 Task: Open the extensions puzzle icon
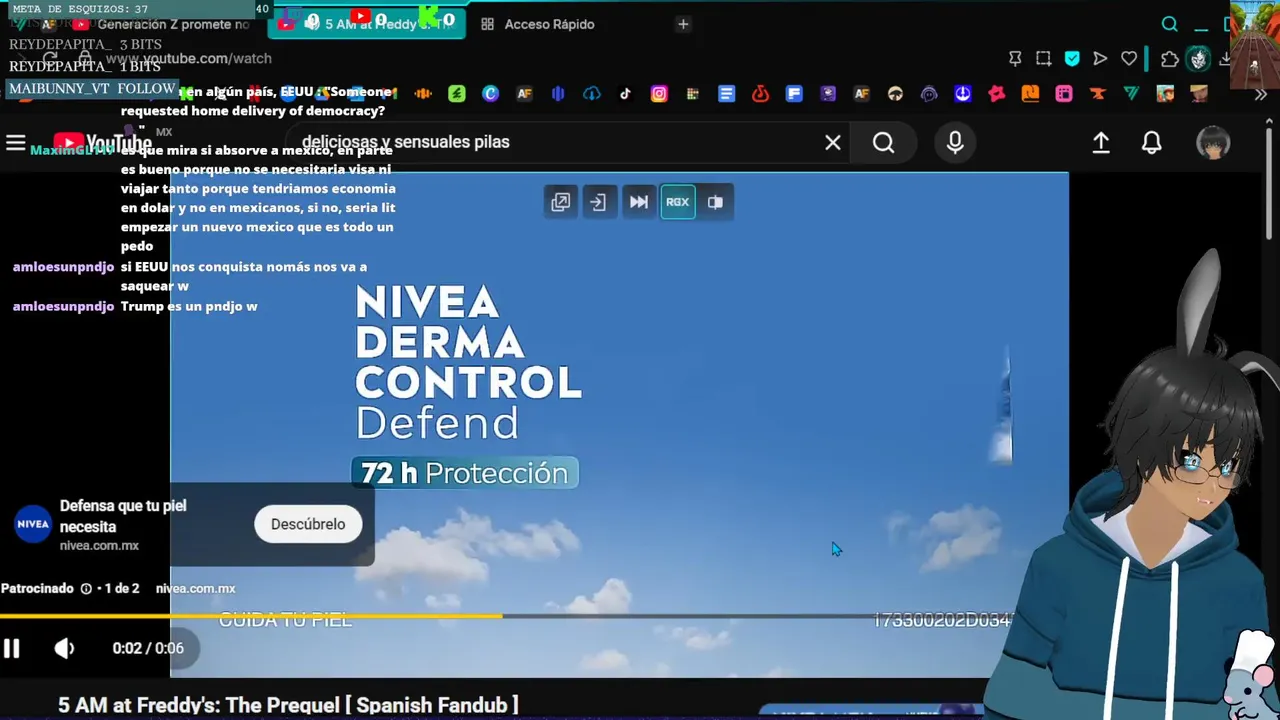tap(1169, 59)
